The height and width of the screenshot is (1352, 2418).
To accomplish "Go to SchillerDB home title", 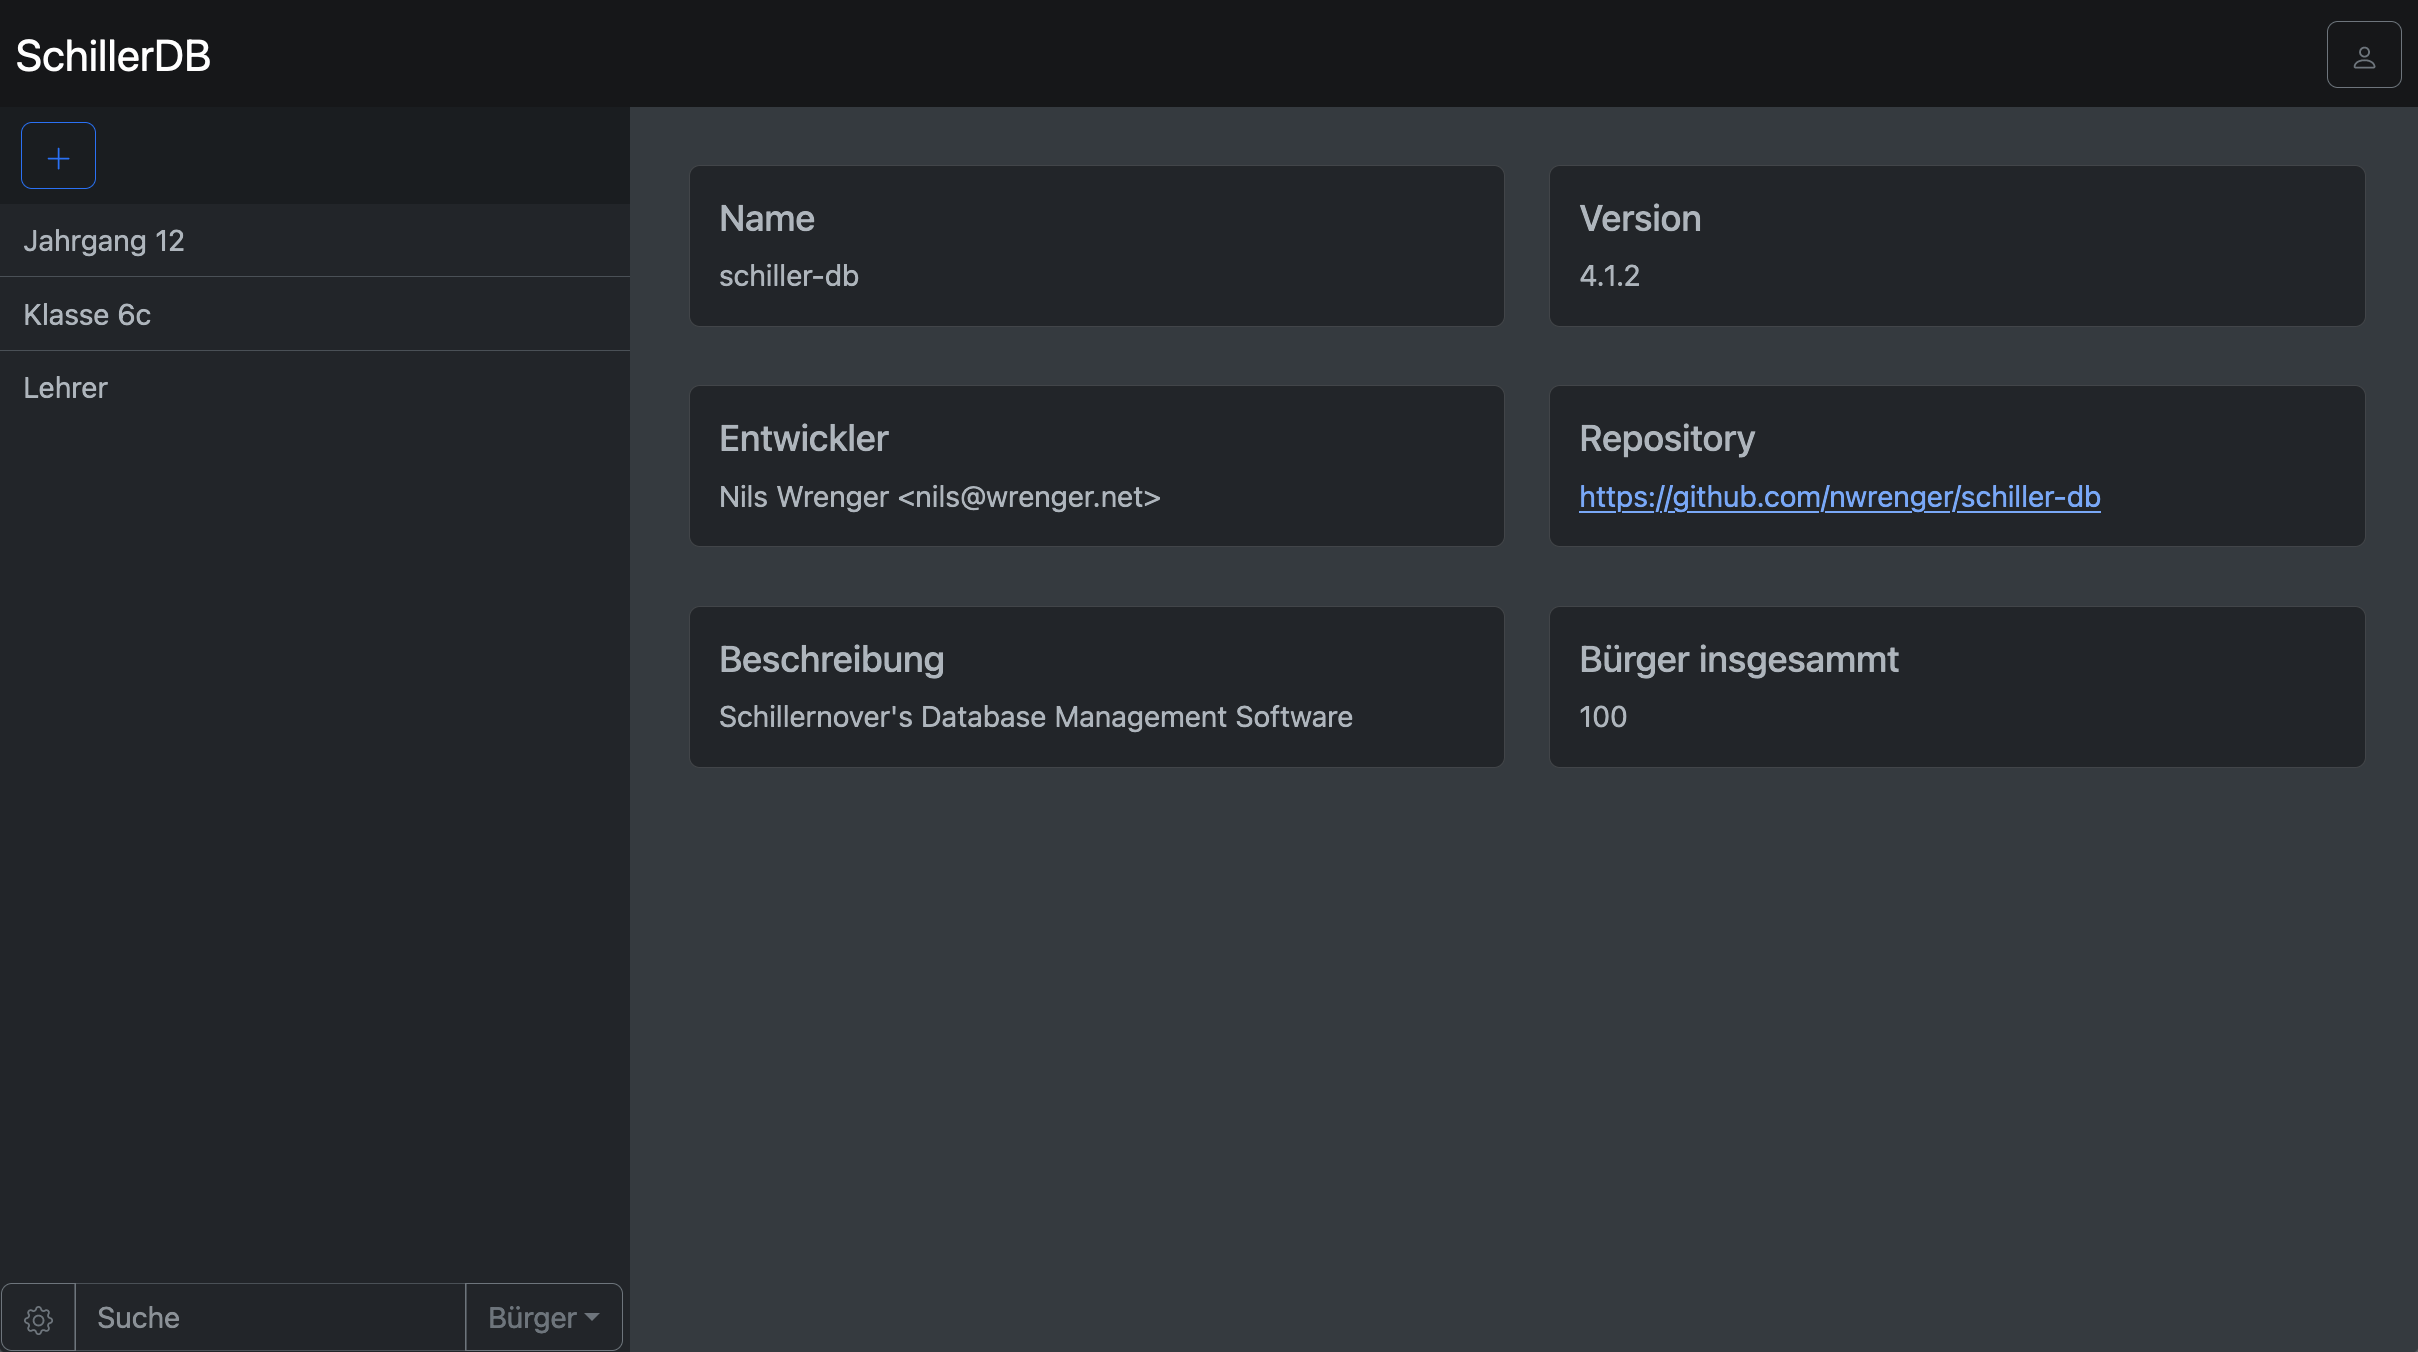I will click(113, 56).
